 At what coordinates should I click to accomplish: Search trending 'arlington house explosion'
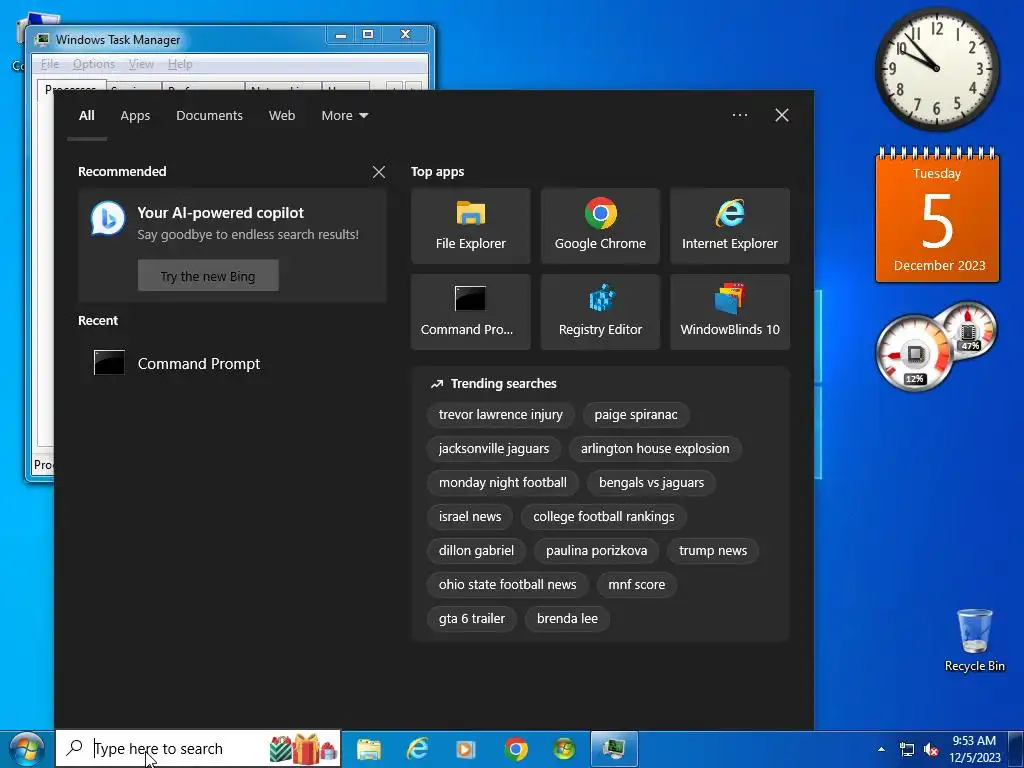[x=656, y=449]
